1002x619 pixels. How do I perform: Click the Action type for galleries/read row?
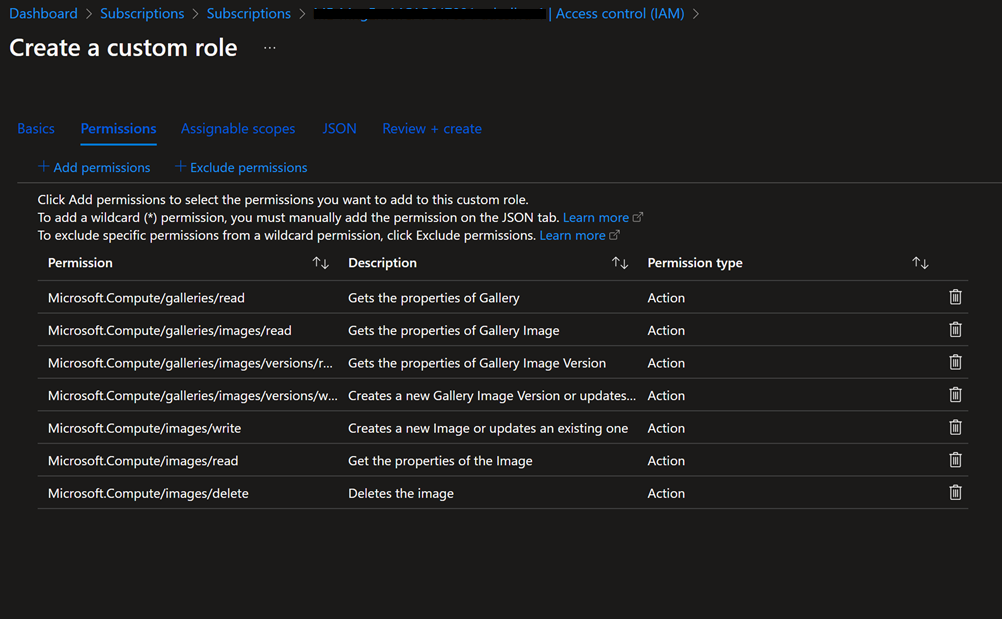pyautogui.click(x=666, y=298)
